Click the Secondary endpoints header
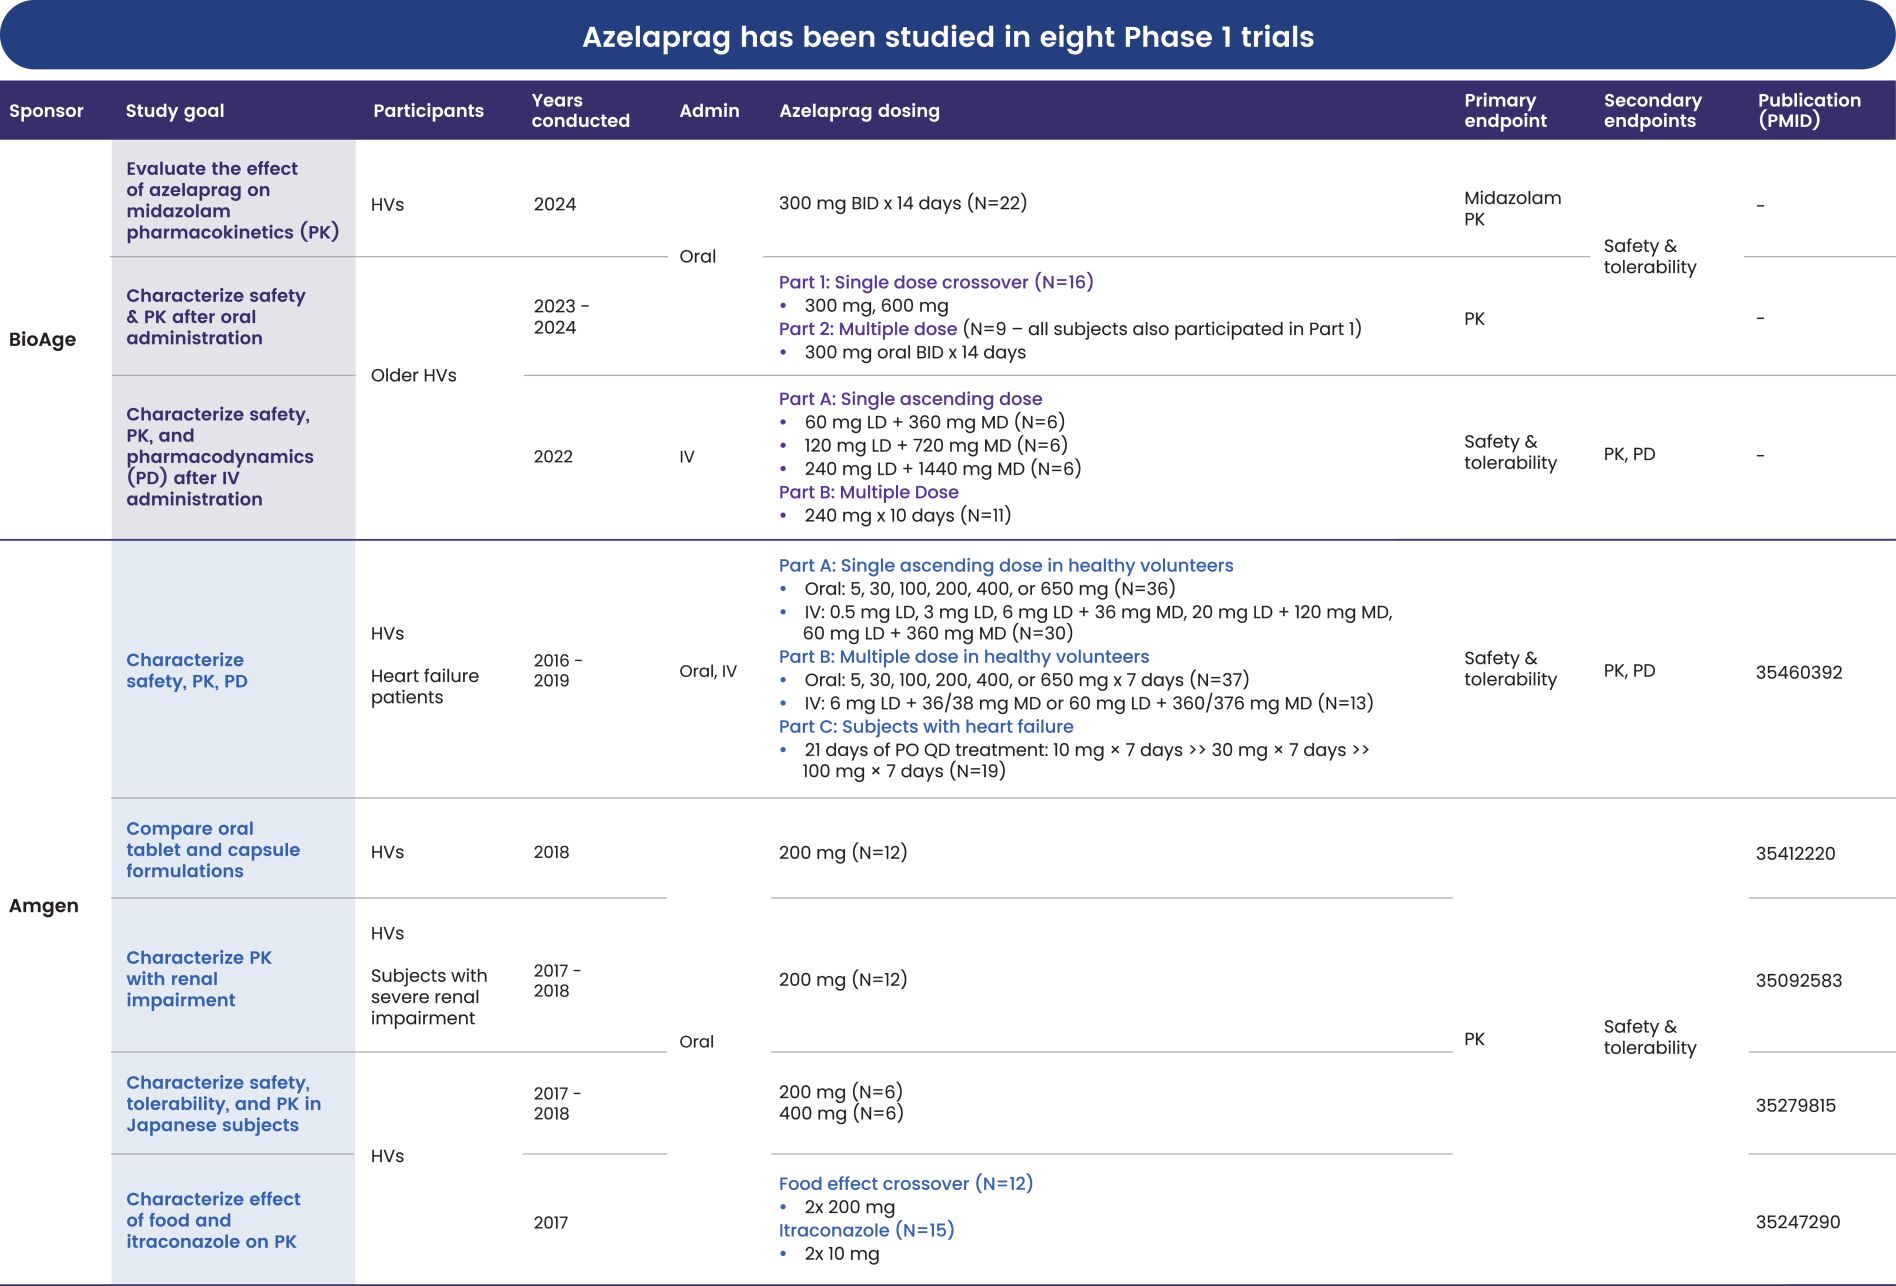The image size is (1896, 1286). [1652, 111]
